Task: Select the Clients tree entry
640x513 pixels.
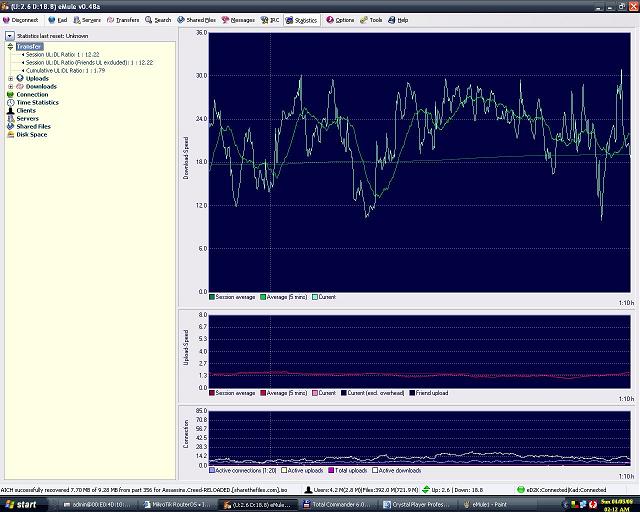Action: [x=26, y=110]
